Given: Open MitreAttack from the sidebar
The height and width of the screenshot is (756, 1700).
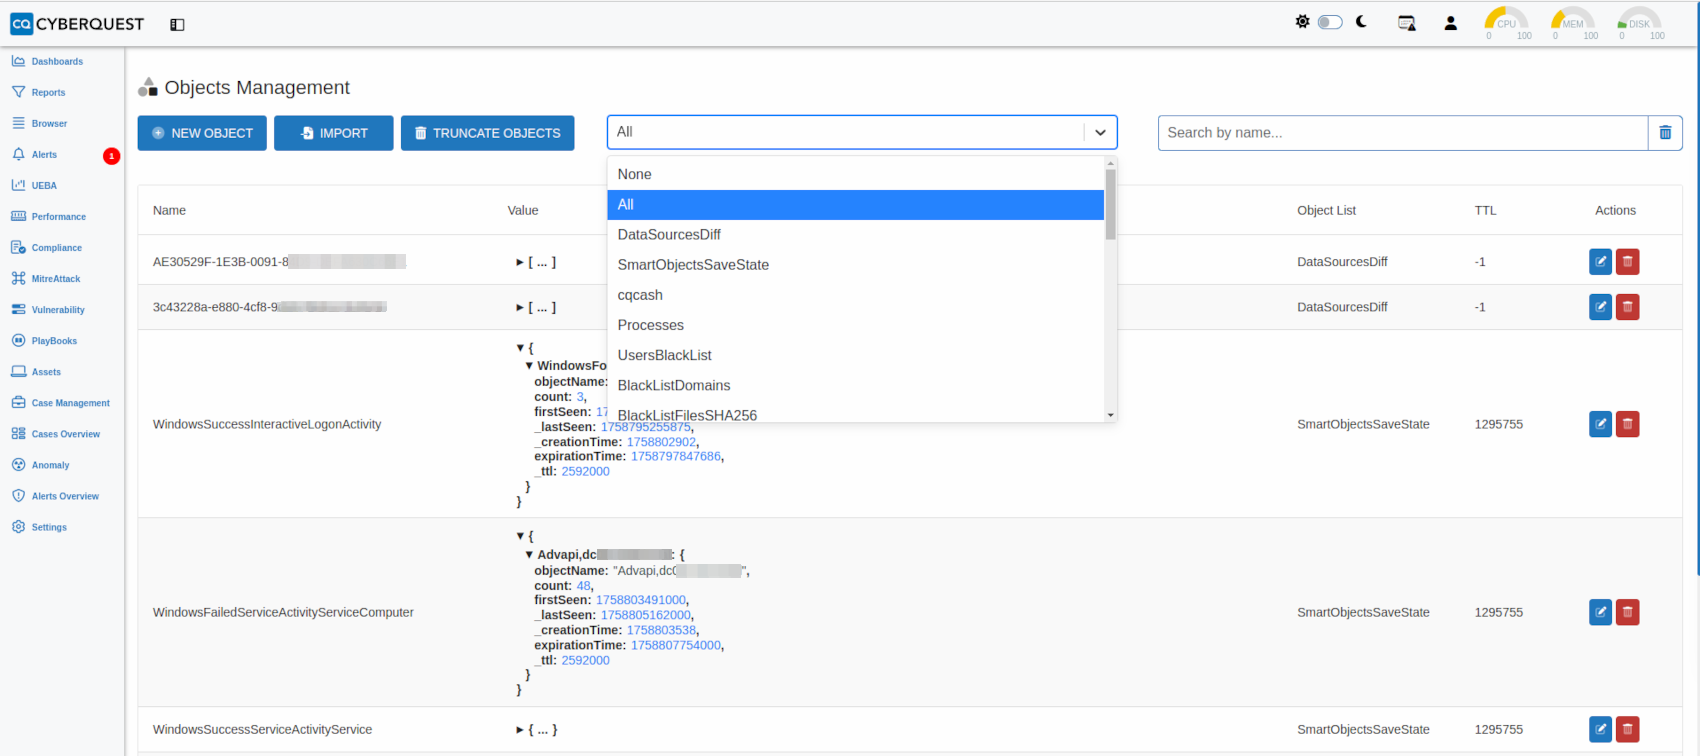Looking at the screenshot, I should [55, 279].
